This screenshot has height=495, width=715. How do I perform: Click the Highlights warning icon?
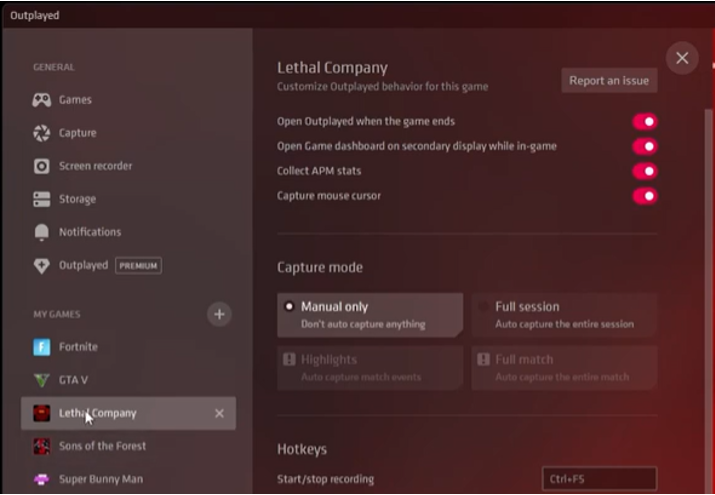click(x=289, y=359)
